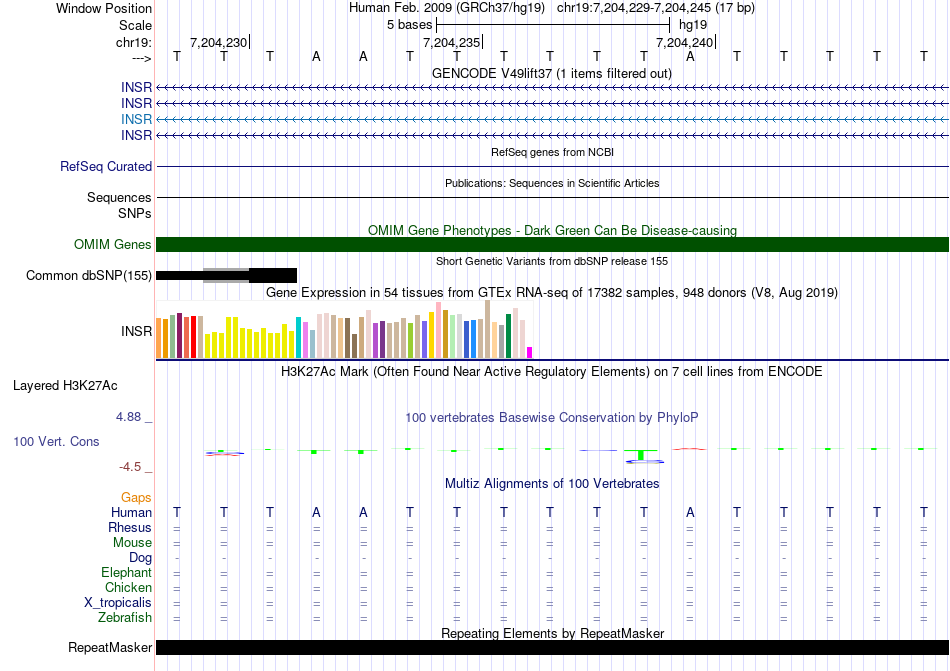Screen dimensions: 950x671
Task: Click the light-blue INSR transcript label
Action: pos(136,119)
